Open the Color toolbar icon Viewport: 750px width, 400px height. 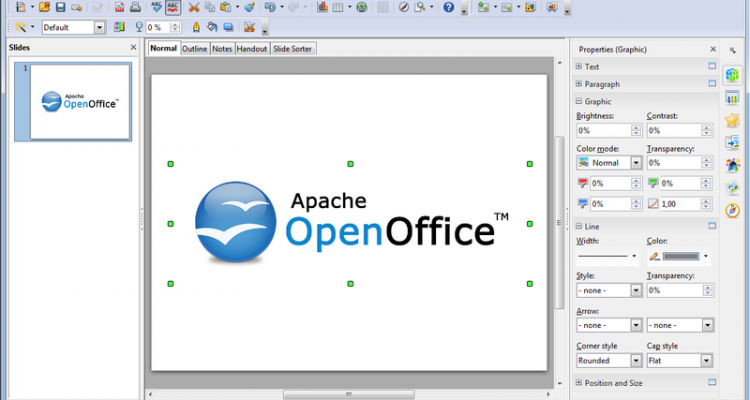(x=119, y=27)
